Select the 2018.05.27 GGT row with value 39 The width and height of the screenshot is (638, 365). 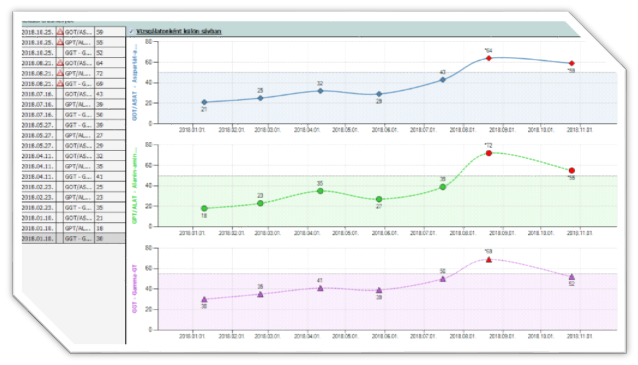pos(74,125)
